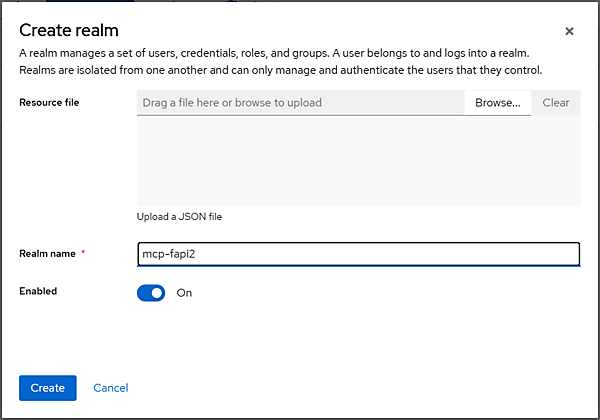The height and width of the screenshot is (420, 600).
Task: Click the 'Create realm' dialog heading
Action: click(x=69, y=30)
